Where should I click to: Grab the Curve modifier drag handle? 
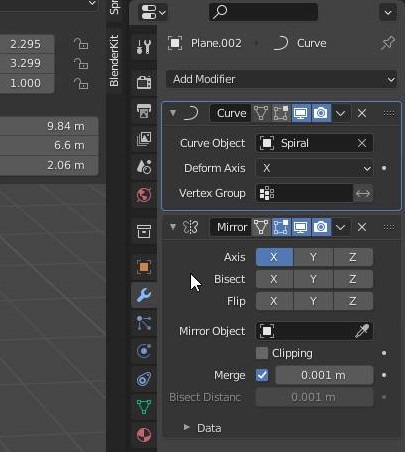point(389,114)
